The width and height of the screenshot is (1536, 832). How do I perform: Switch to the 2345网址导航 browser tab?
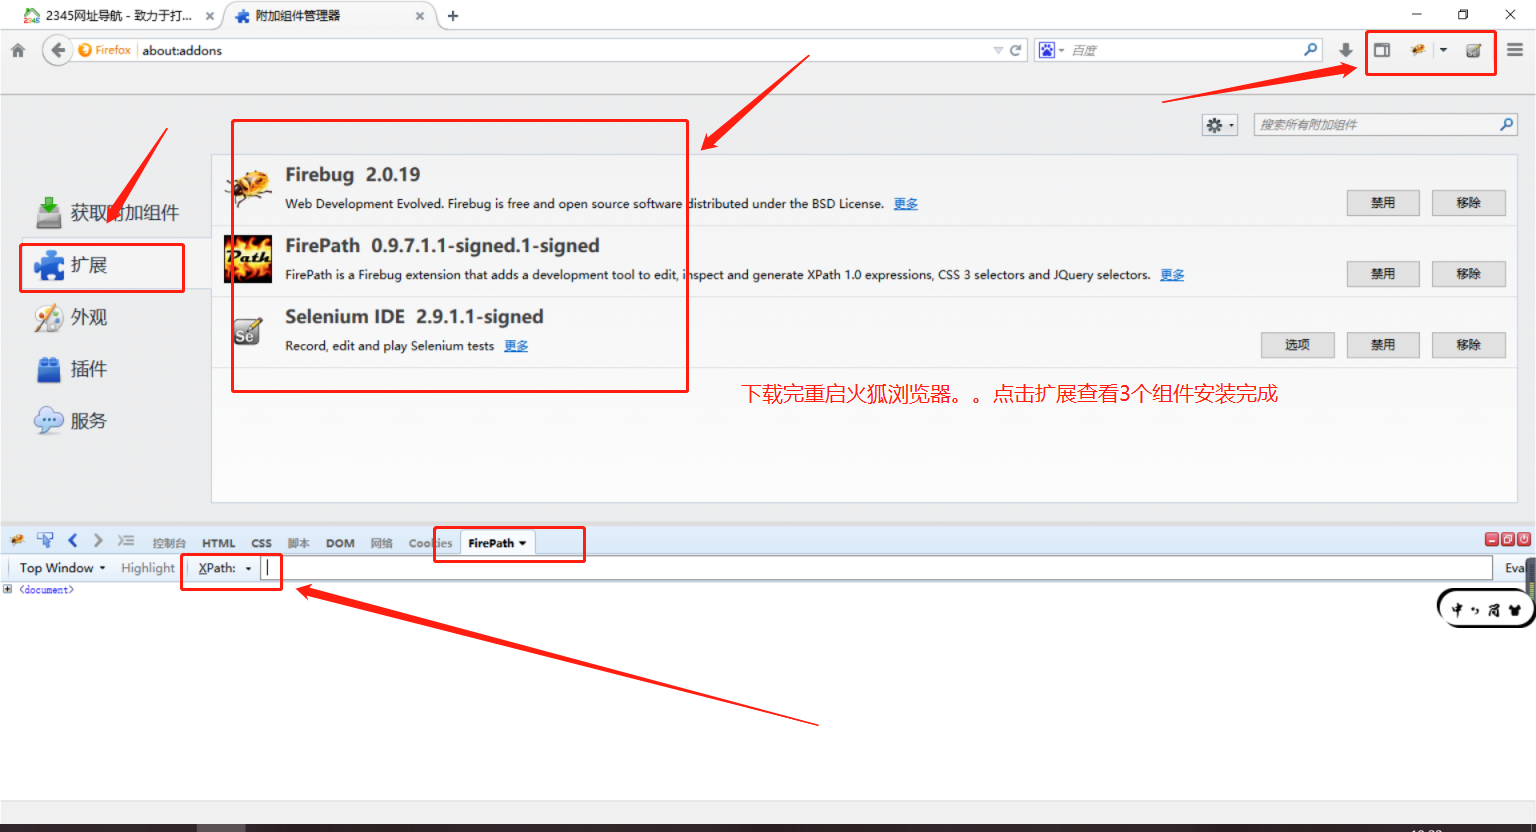118,16
